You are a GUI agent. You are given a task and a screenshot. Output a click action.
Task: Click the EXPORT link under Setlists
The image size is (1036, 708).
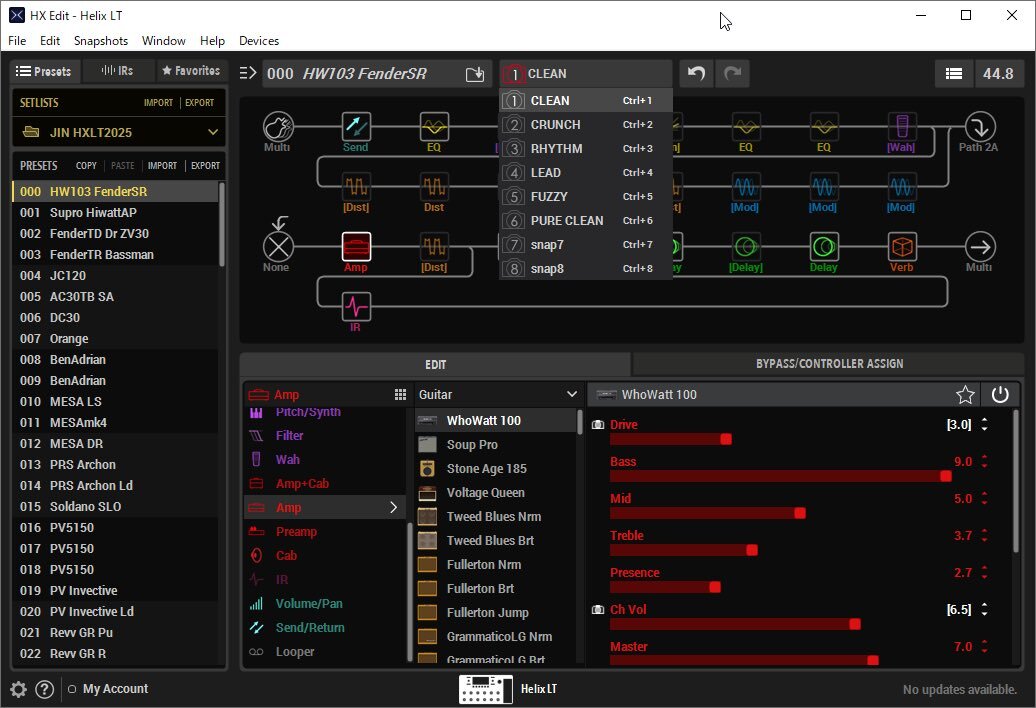(199, 103)
